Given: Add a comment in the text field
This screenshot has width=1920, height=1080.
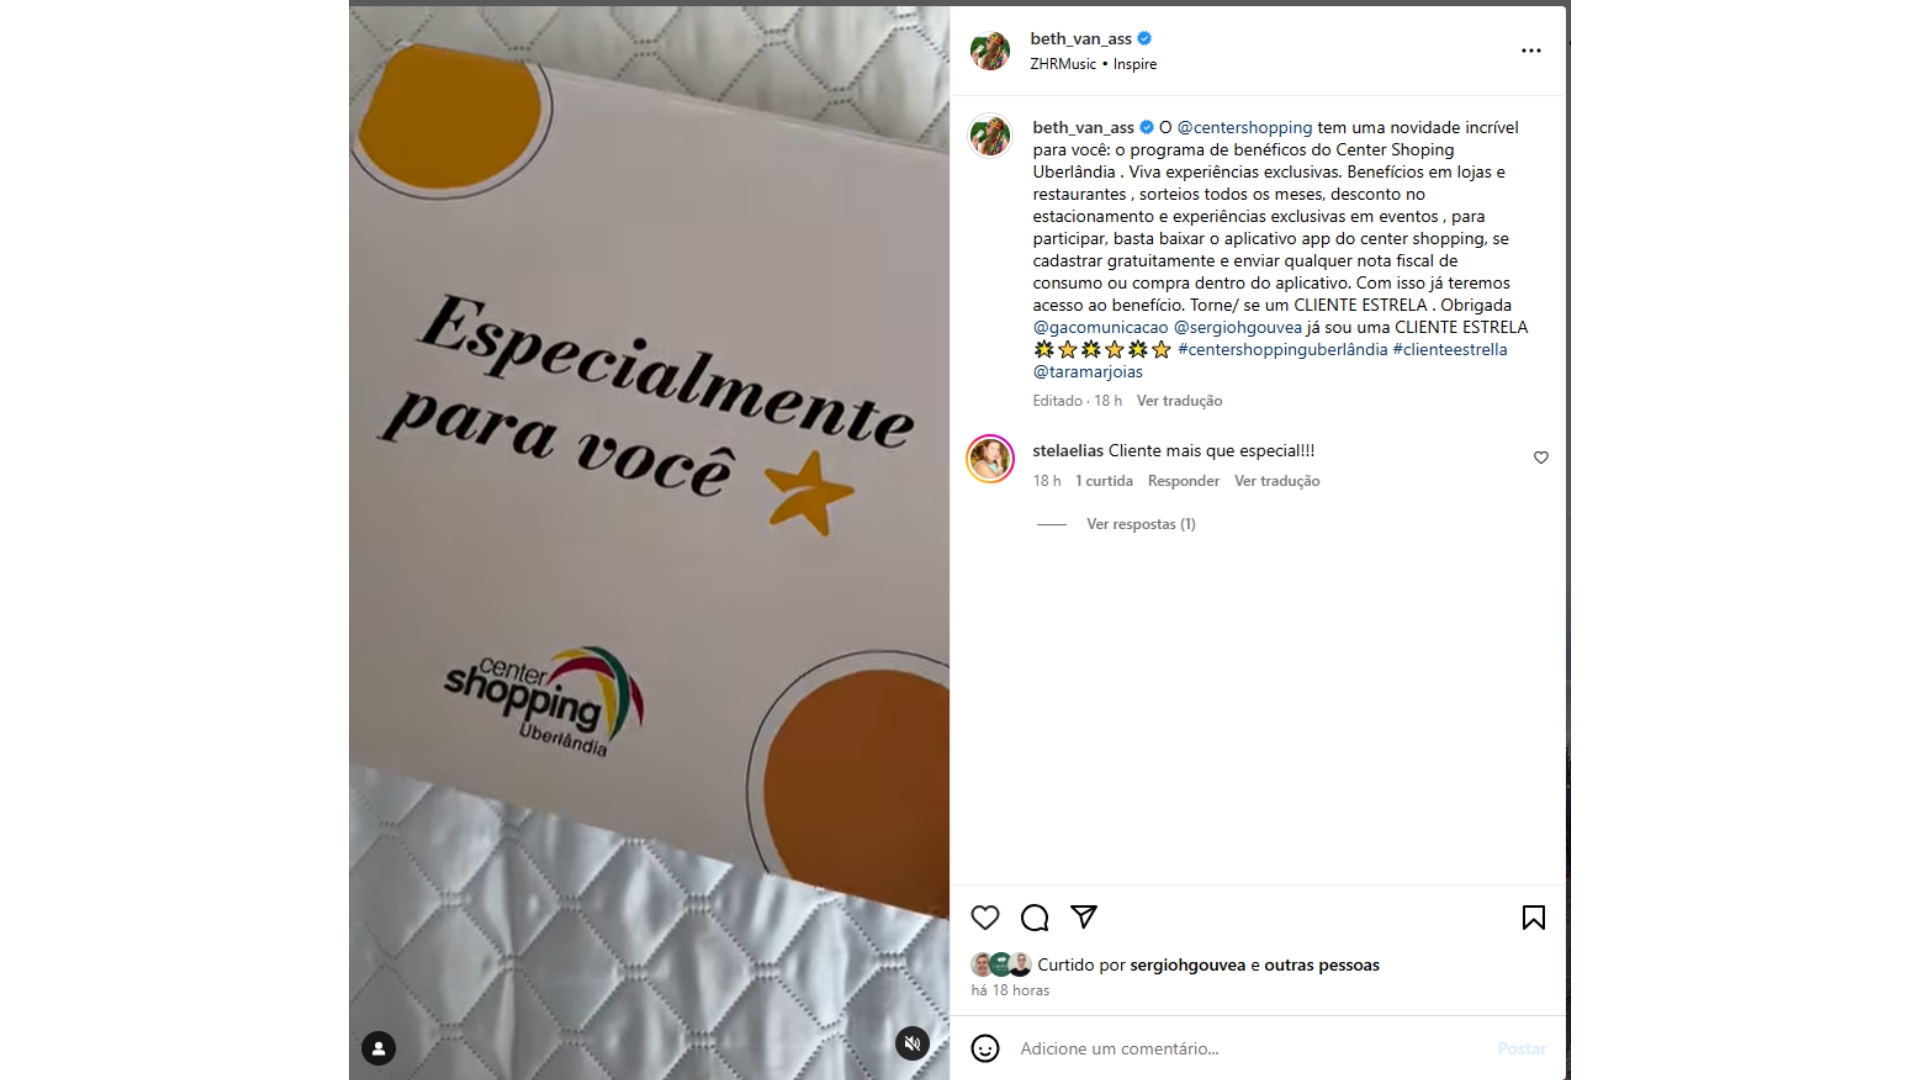Looking at the screenshot, I should click(x=1250, y=1048).
